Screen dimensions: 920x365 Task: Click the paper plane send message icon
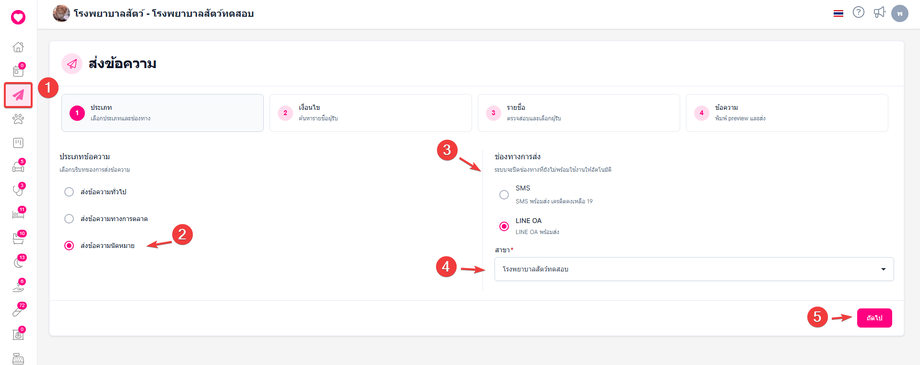(x=18, y=95)
